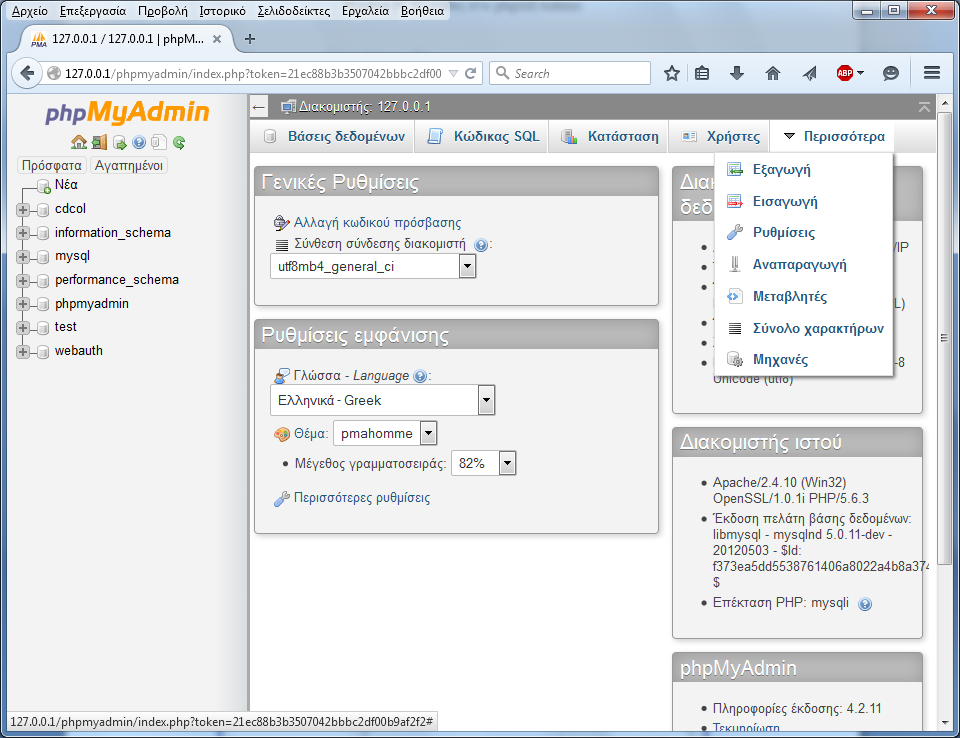
Task: Open the Language dropdown showing Ελληνικά - Greek
Action: [382, 401]
